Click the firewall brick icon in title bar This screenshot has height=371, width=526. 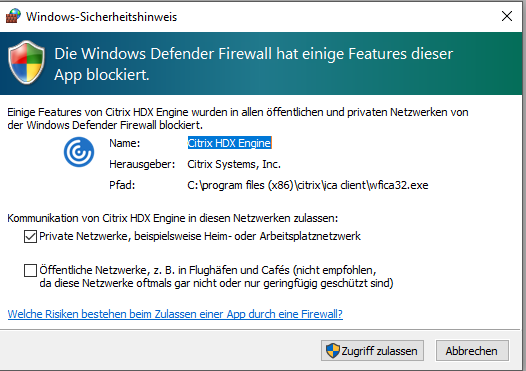(13, 16)
